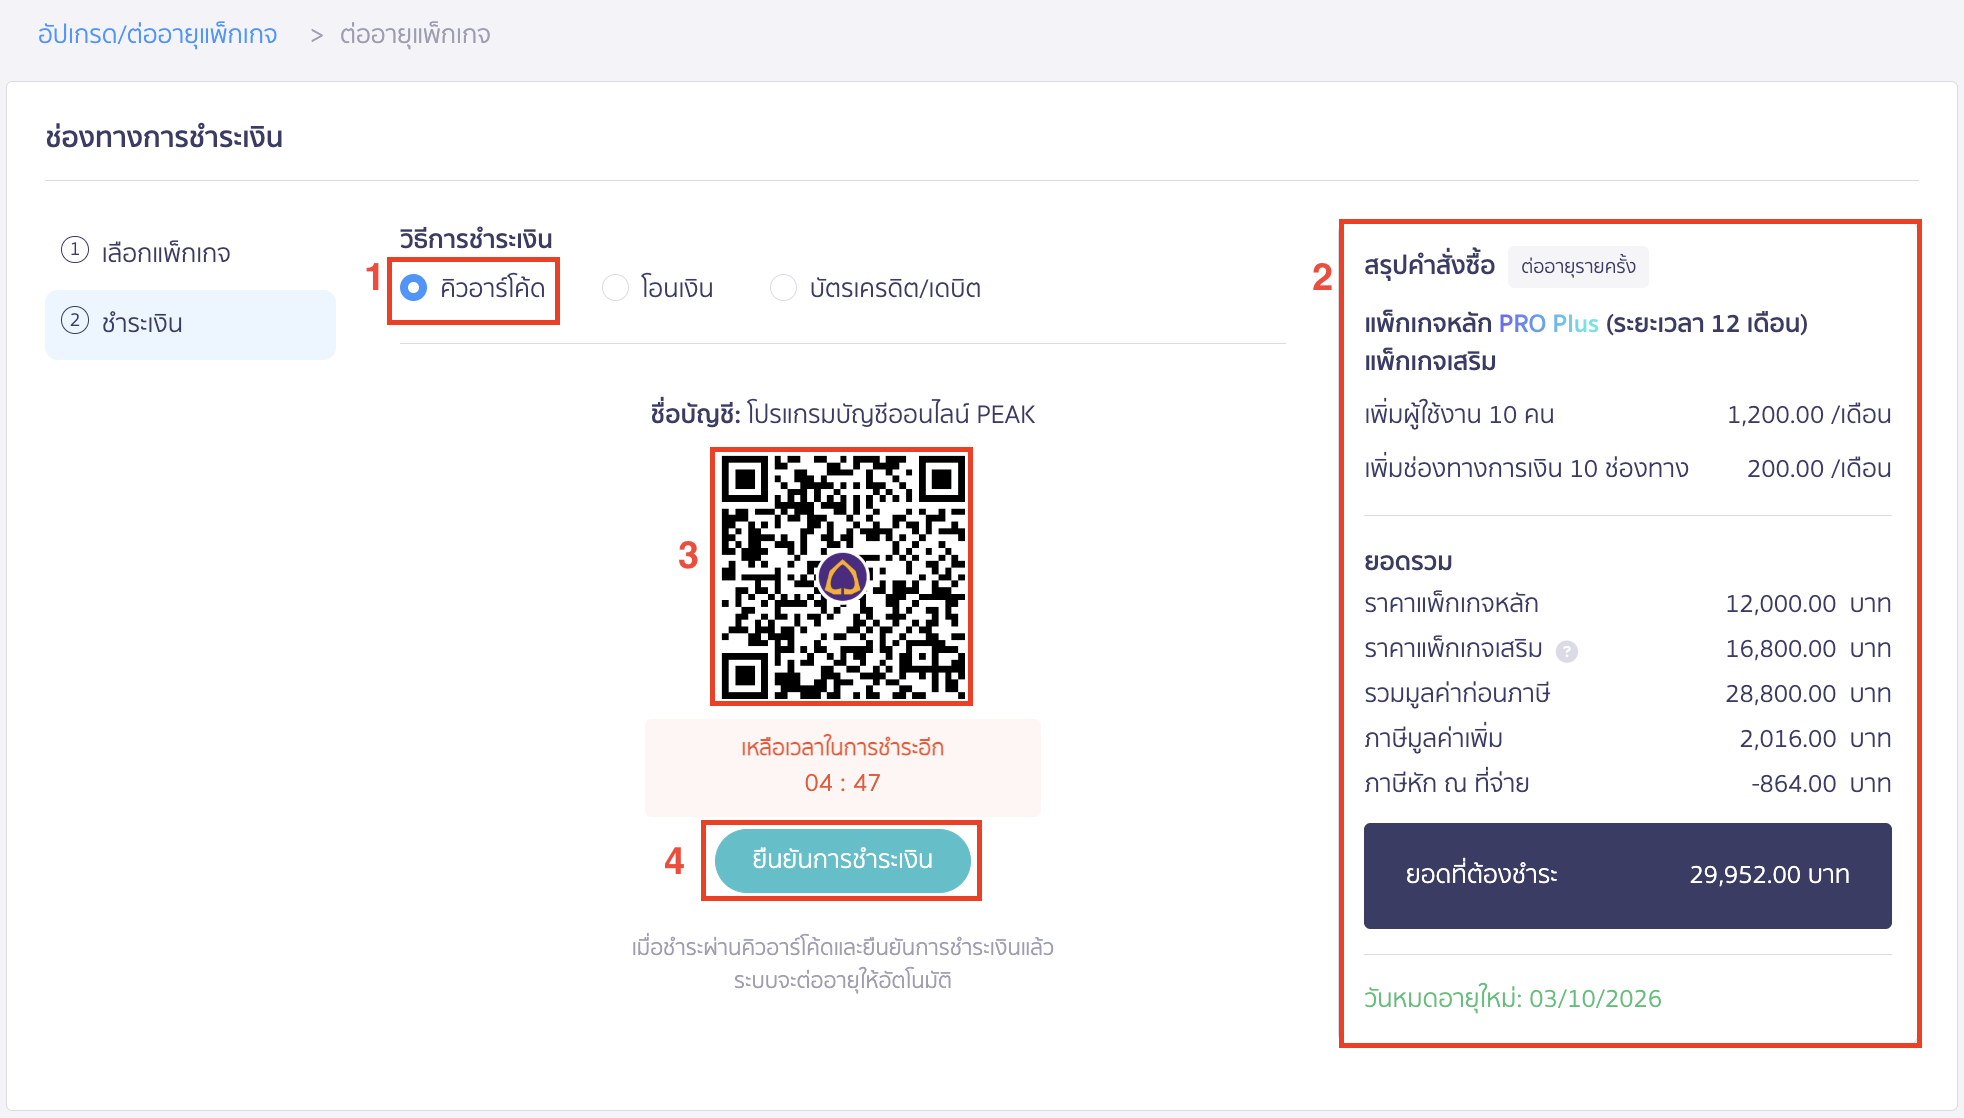Select the คิวอาร์โค้ด payment radio button

tap(413, 288)
